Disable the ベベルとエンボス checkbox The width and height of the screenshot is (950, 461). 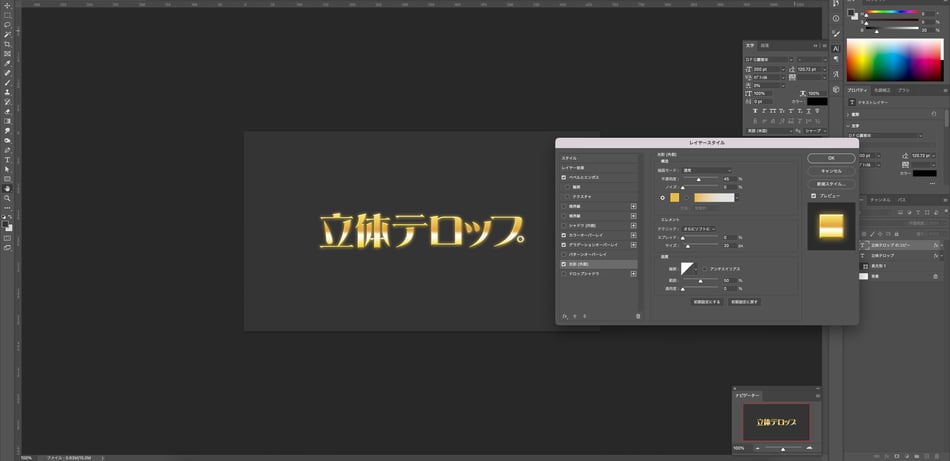pos(564,177)
